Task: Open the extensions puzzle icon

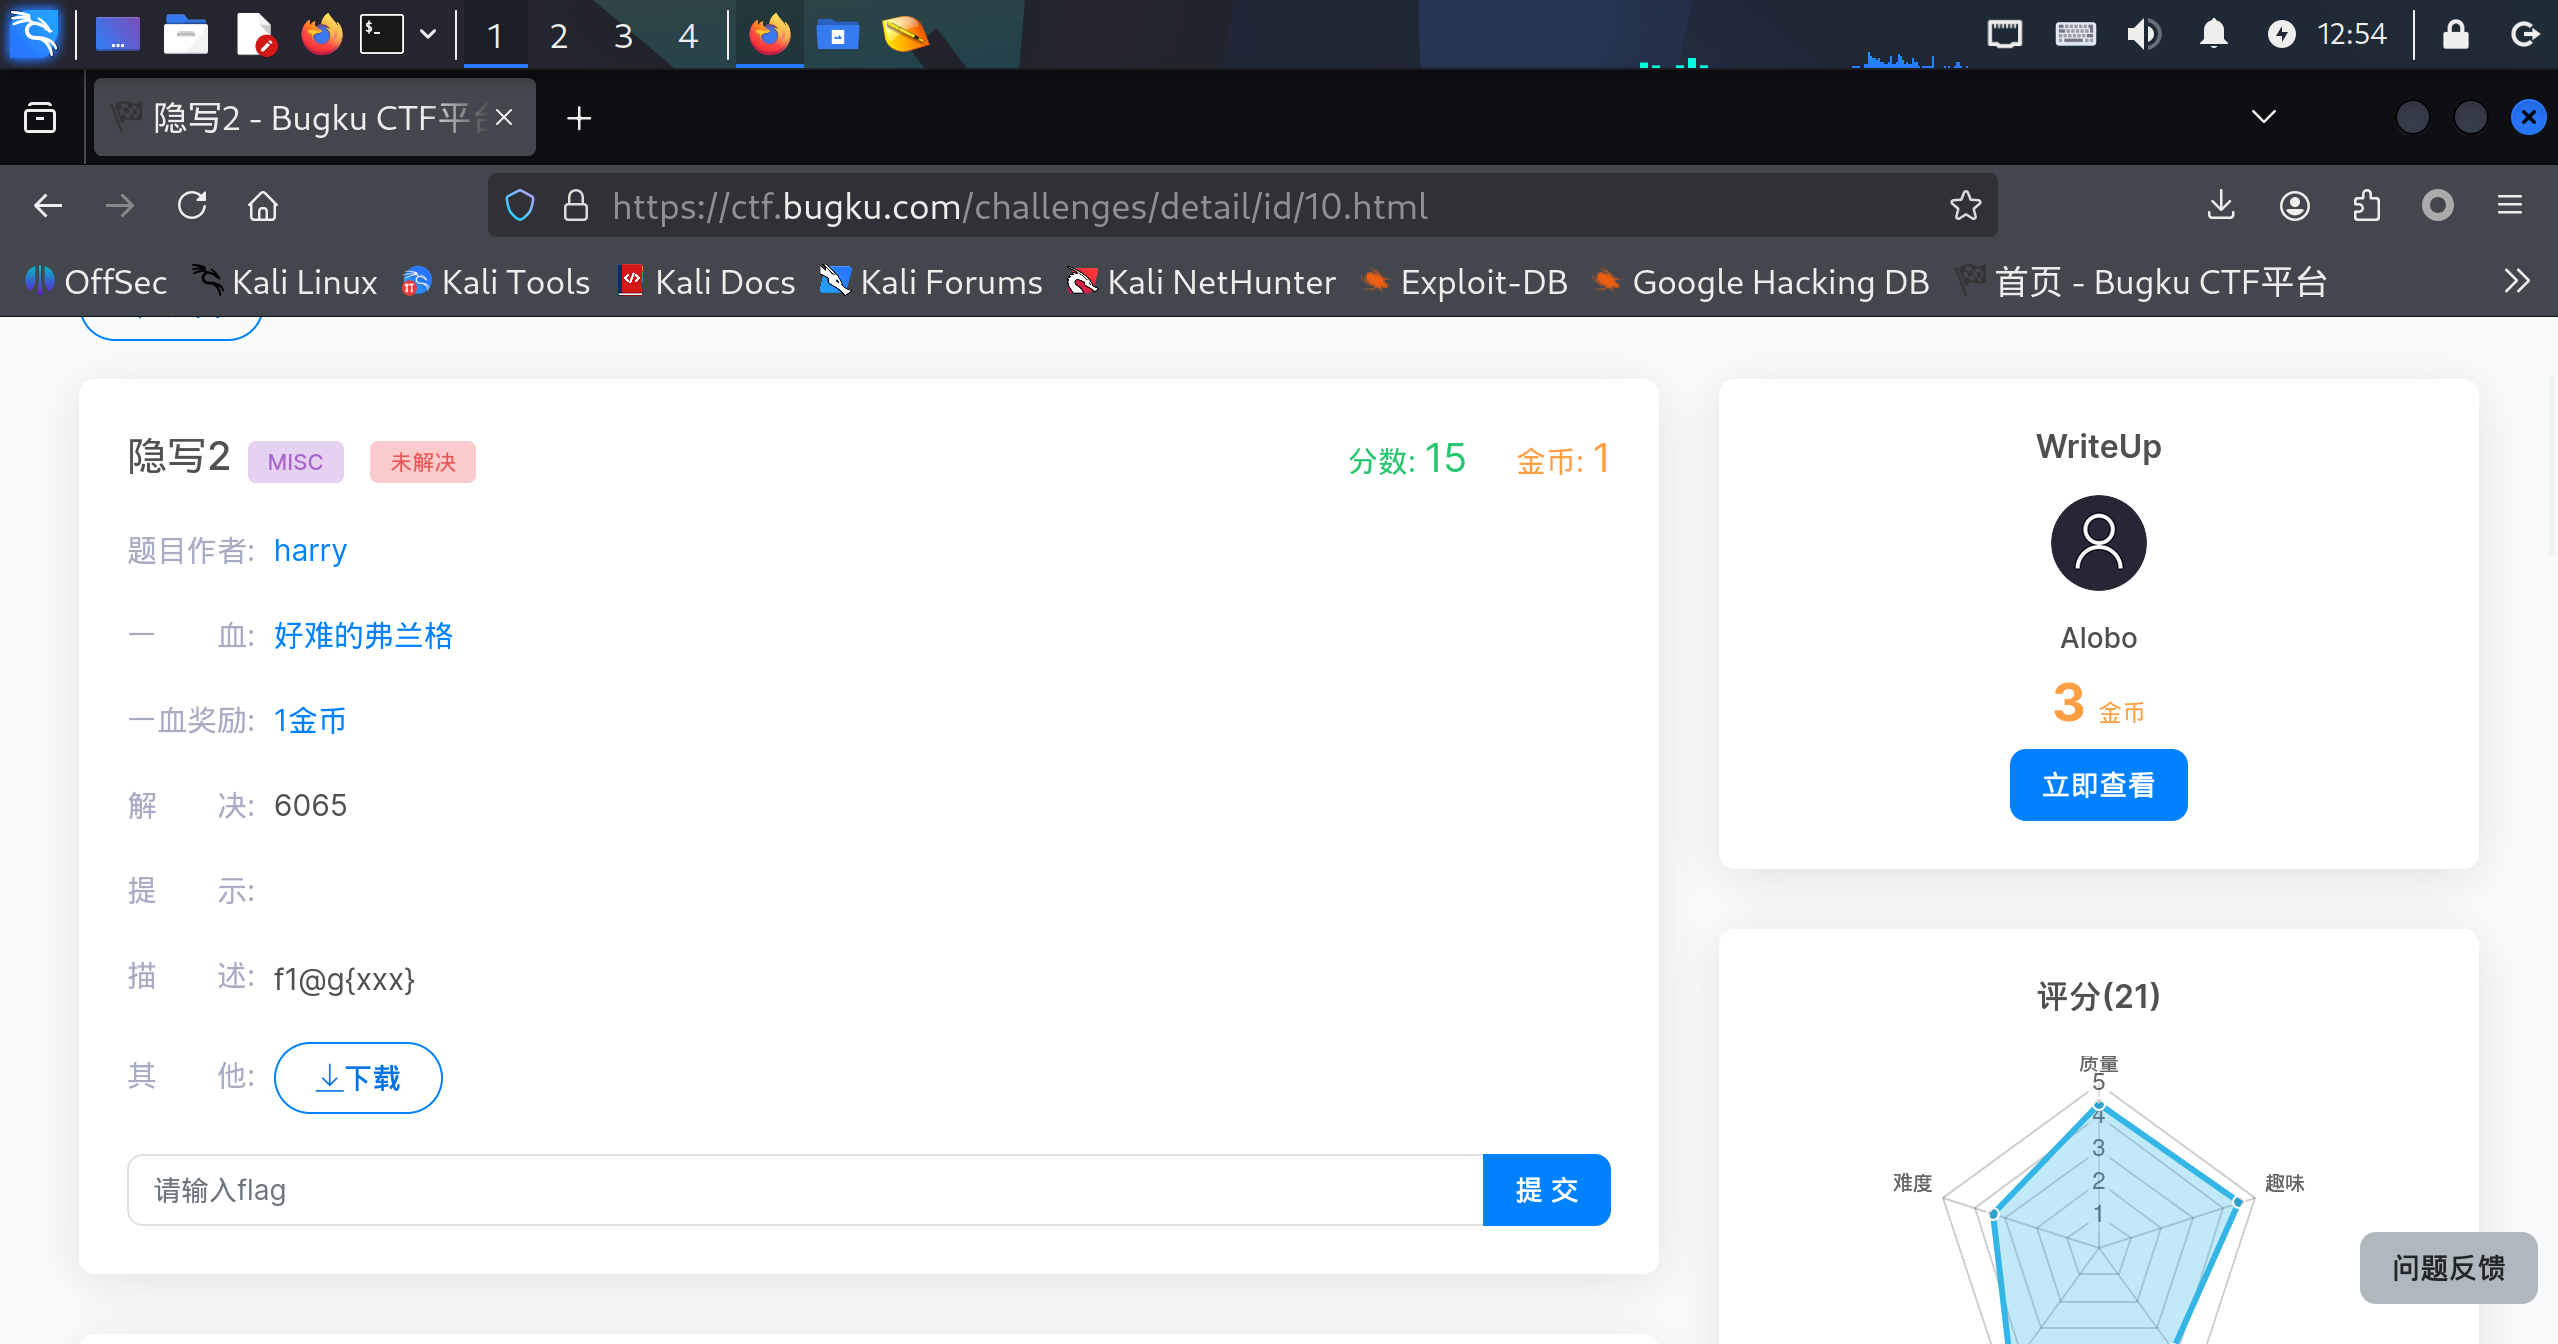Action: coord(2366,206)
